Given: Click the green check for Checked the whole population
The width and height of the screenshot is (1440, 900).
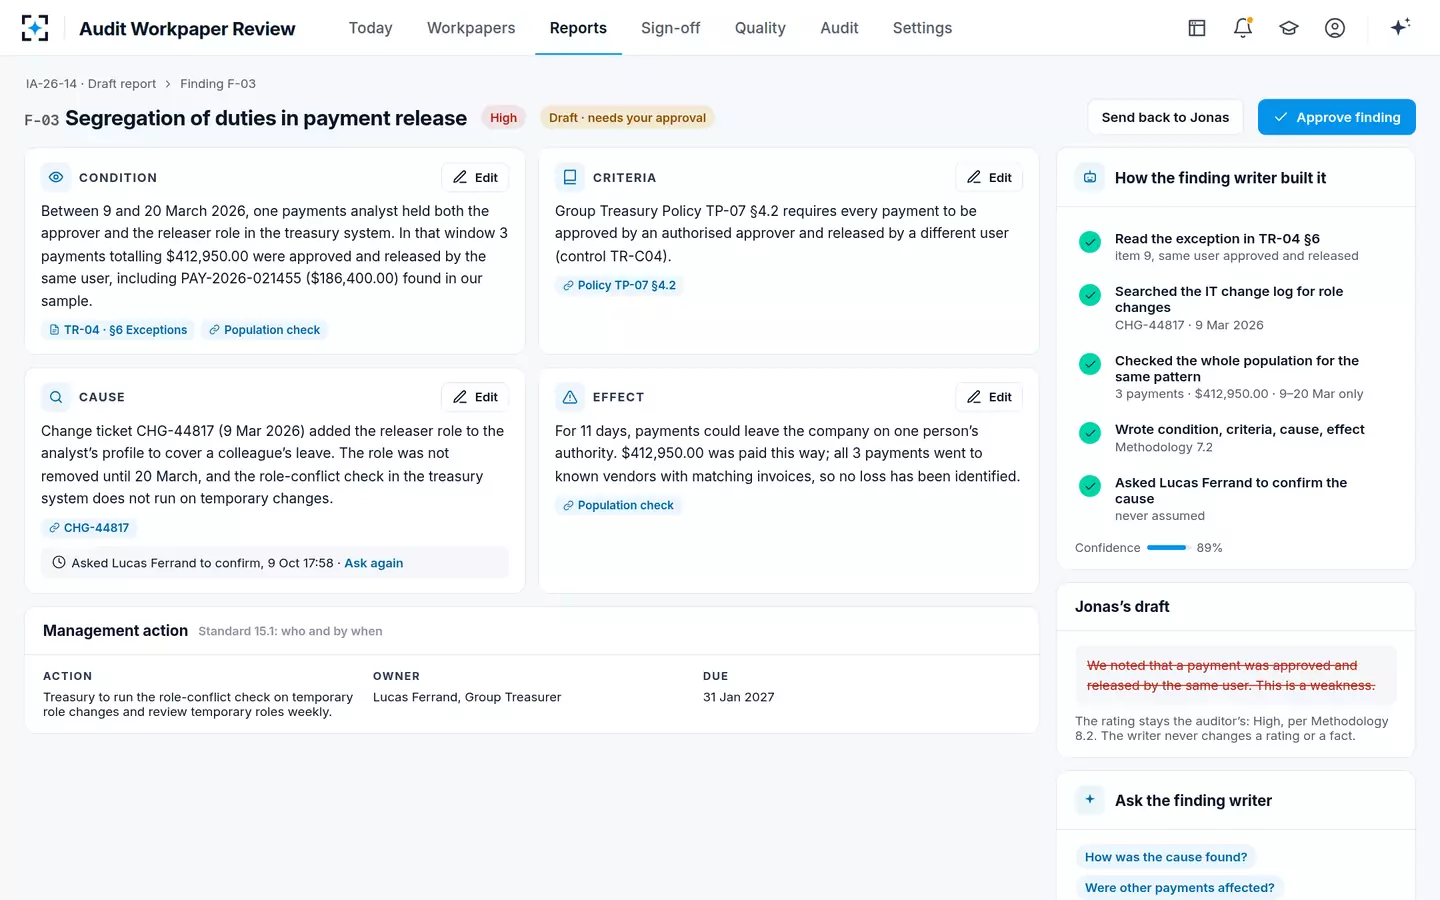Looking at the screenshot, I should click(1090, 363).
